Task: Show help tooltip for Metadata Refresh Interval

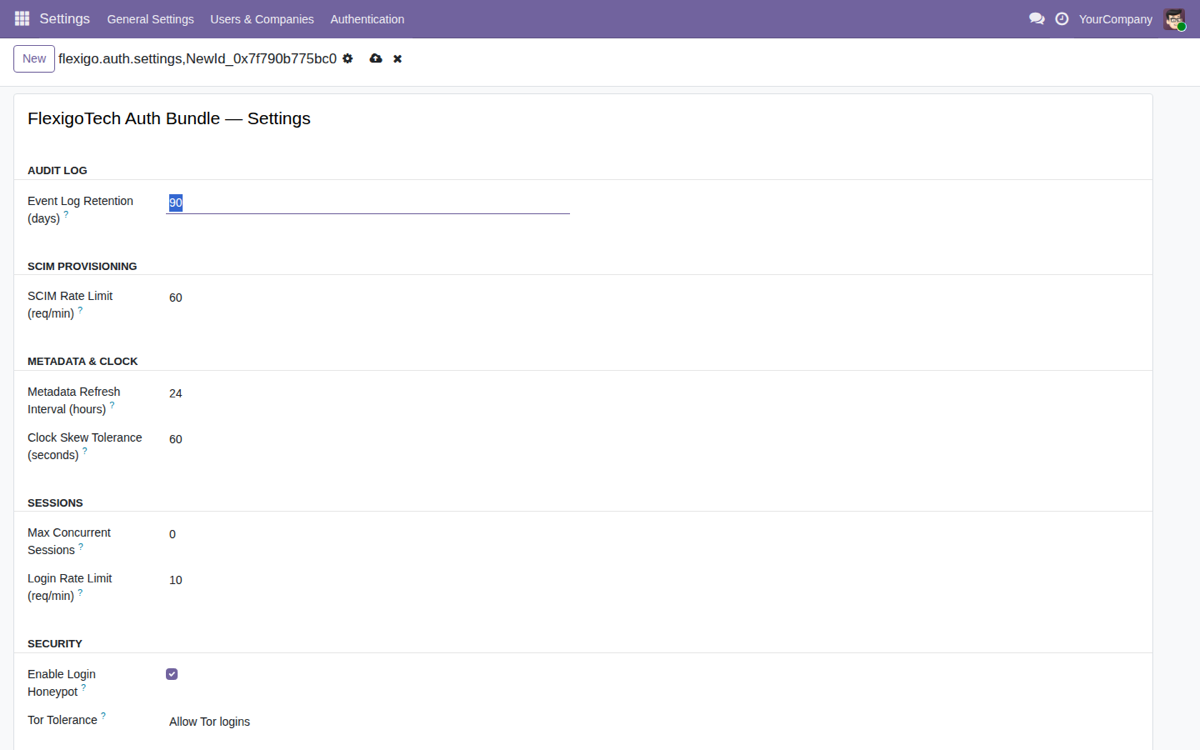Action: [112, 406]
